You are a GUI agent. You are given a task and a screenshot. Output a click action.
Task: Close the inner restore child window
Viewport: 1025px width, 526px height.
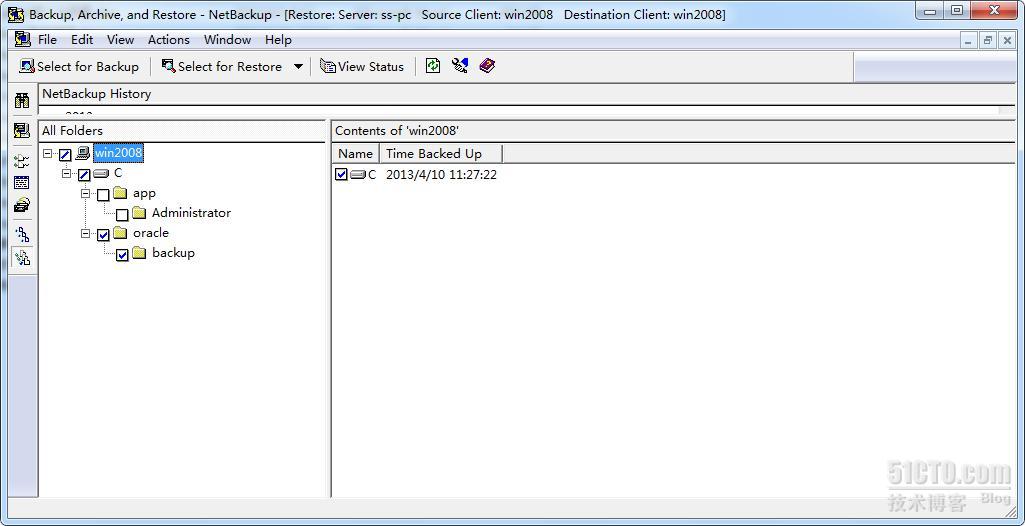click(1007, 40)
